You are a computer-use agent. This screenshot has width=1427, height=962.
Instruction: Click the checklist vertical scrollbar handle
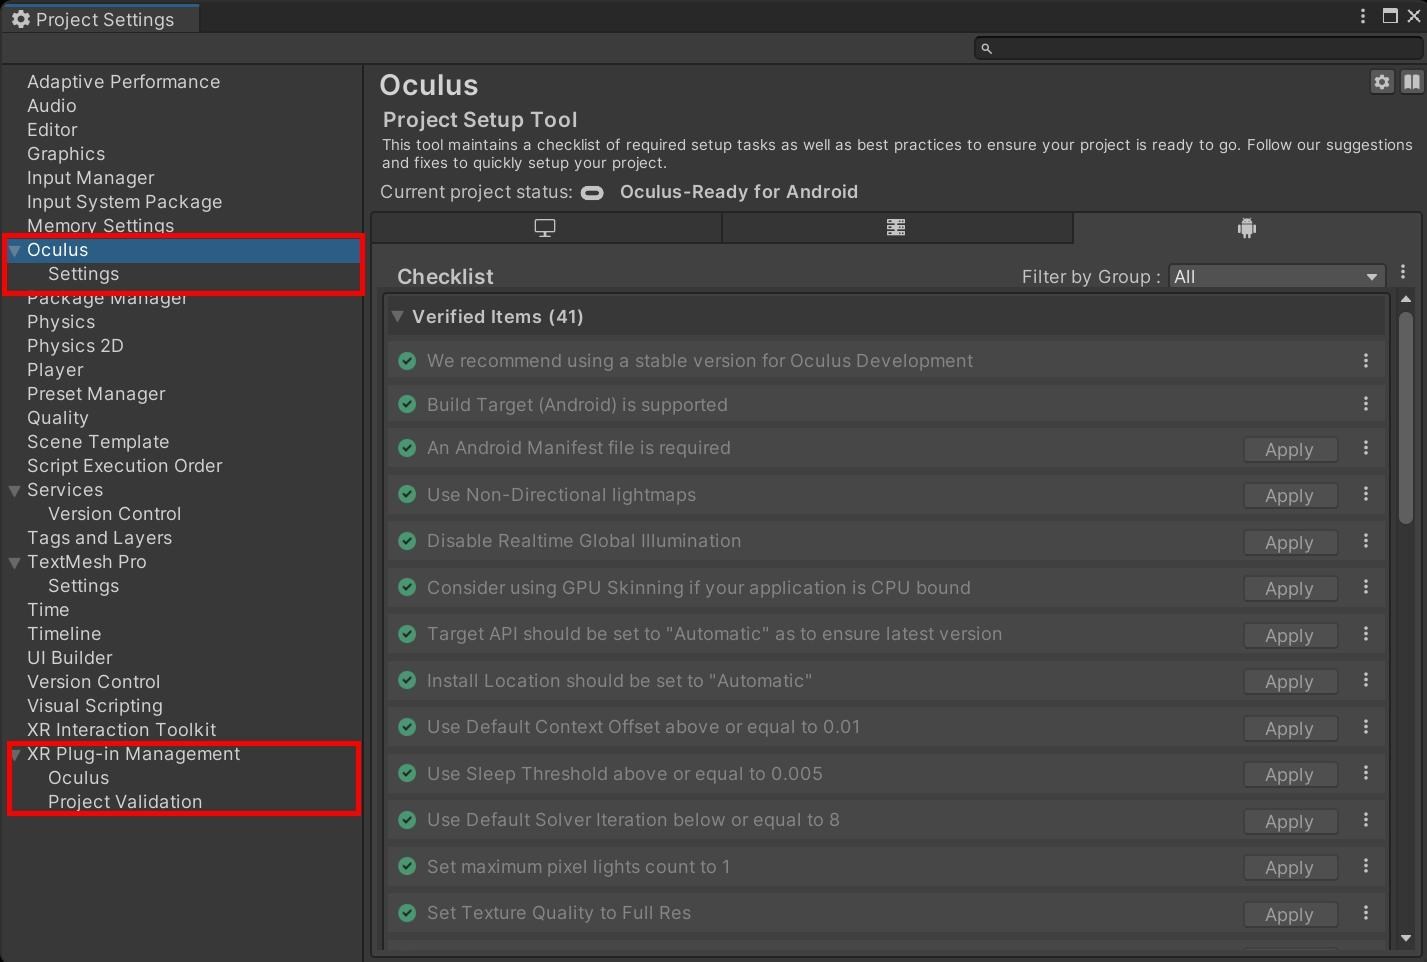click(1405, 415)
